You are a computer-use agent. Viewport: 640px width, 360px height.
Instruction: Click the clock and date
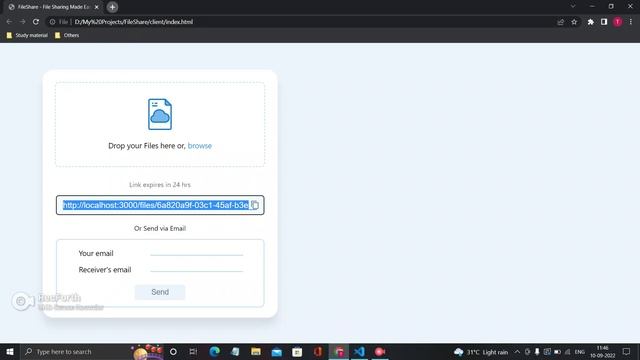click(x=602, y=351)
